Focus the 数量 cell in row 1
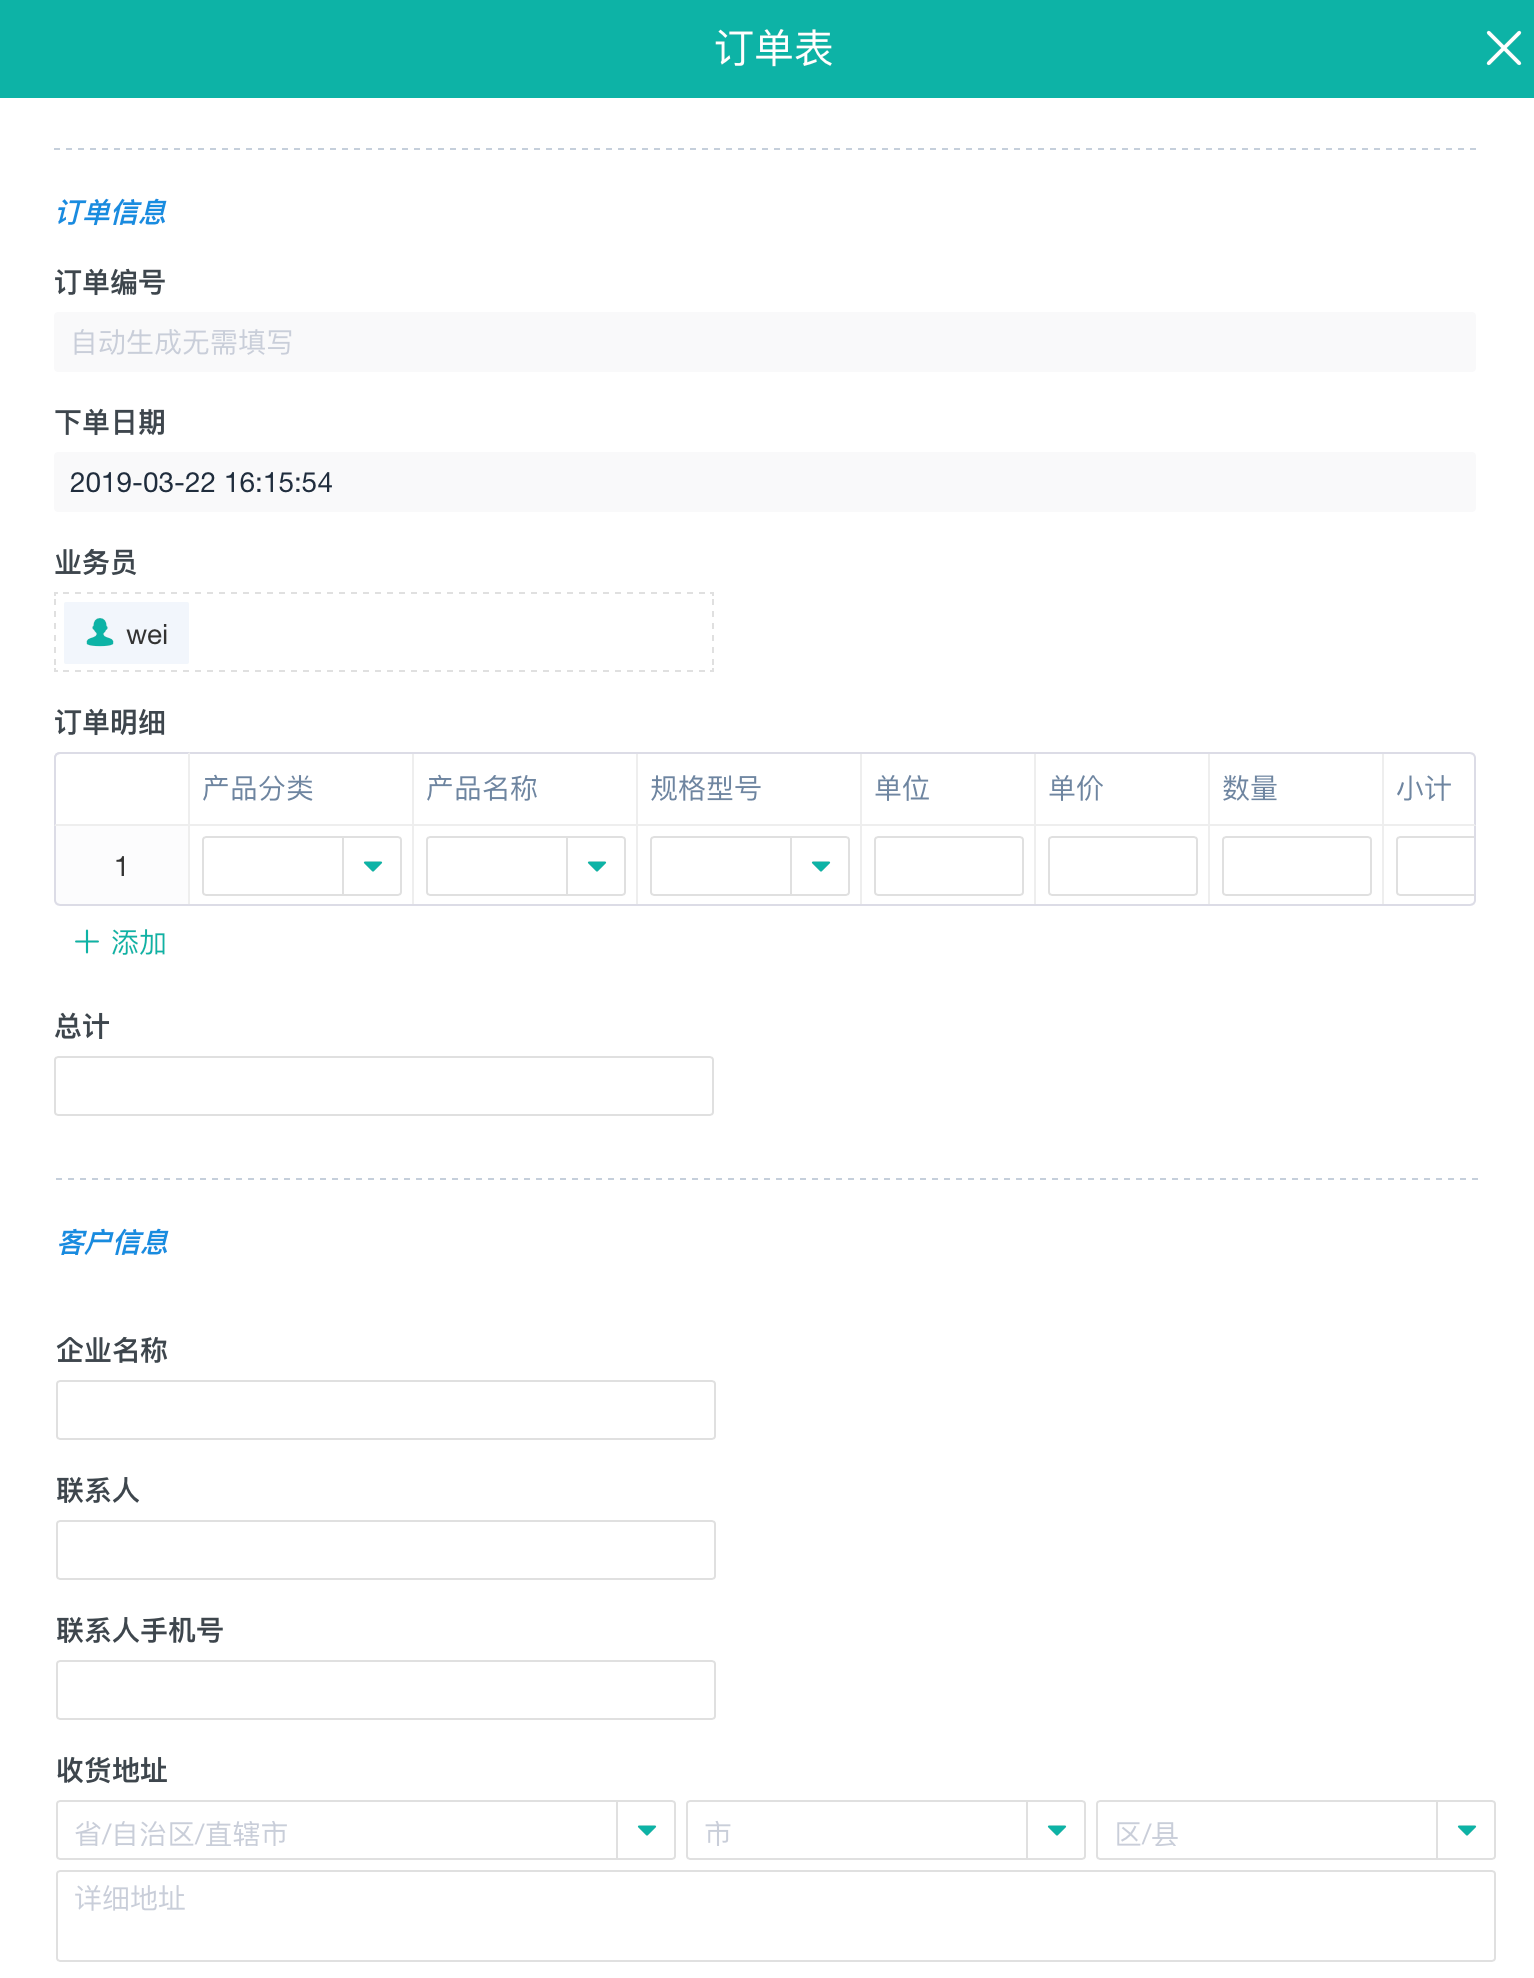Viewport: 1534px width, 1978px height. click(x=1297, y=866)
